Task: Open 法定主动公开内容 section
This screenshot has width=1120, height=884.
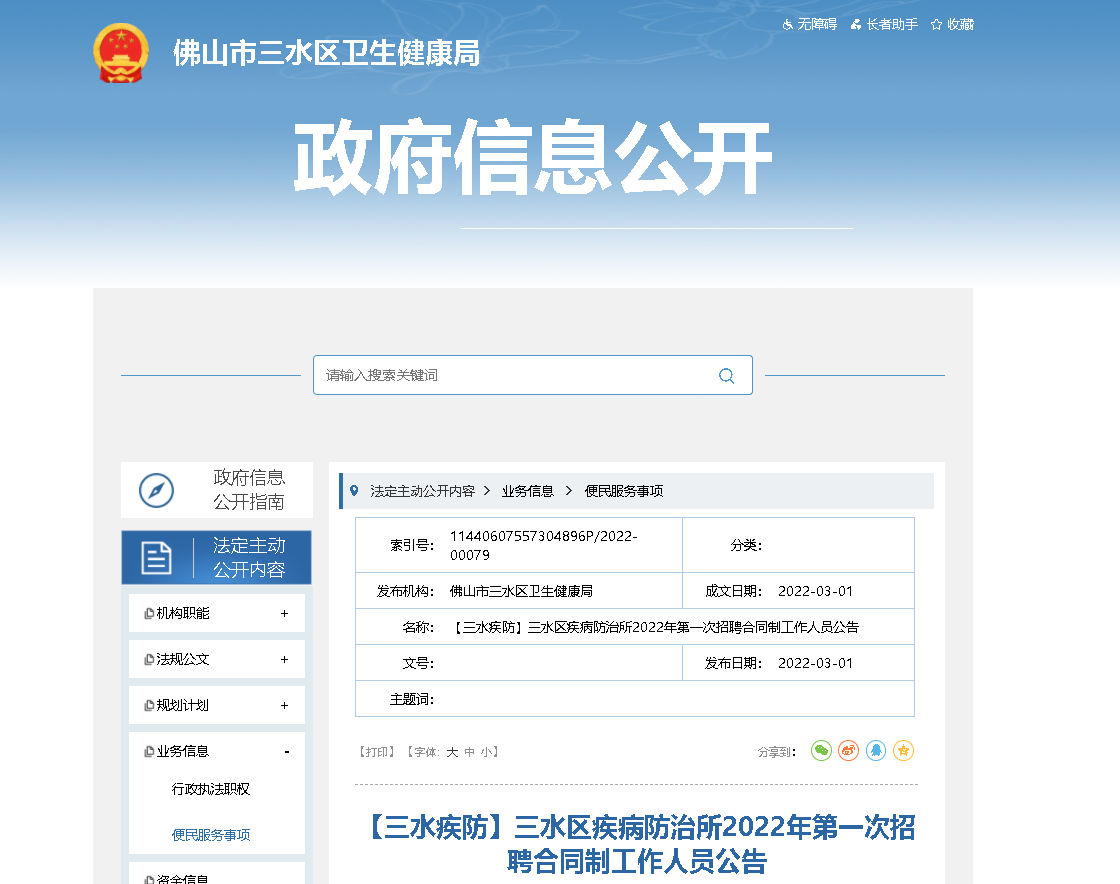Action: tap(216, 558)
